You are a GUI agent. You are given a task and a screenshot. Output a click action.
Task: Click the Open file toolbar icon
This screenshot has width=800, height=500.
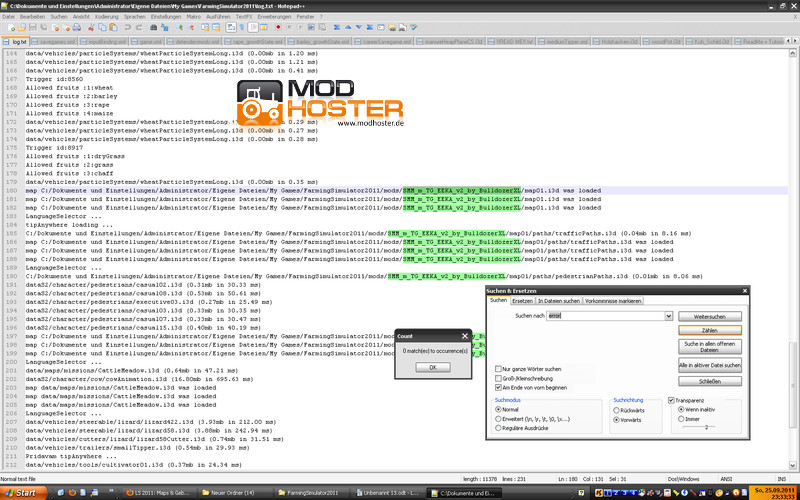[x=22, y=28]
